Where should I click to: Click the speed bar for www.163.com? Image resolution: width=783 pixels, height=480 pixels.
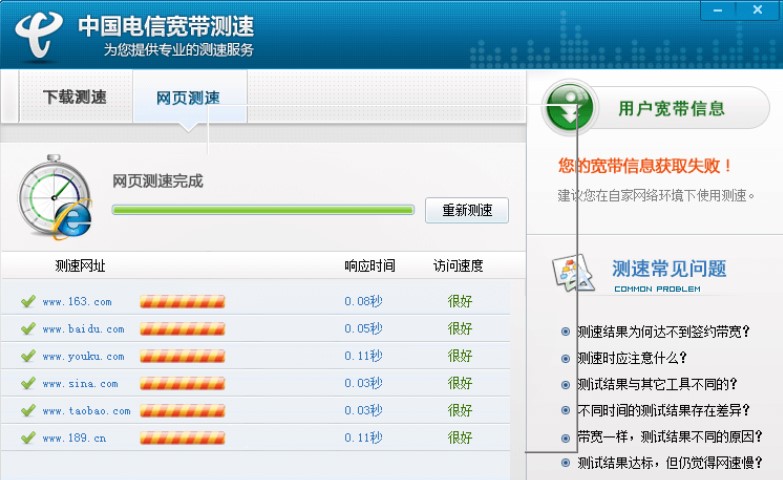182,302
